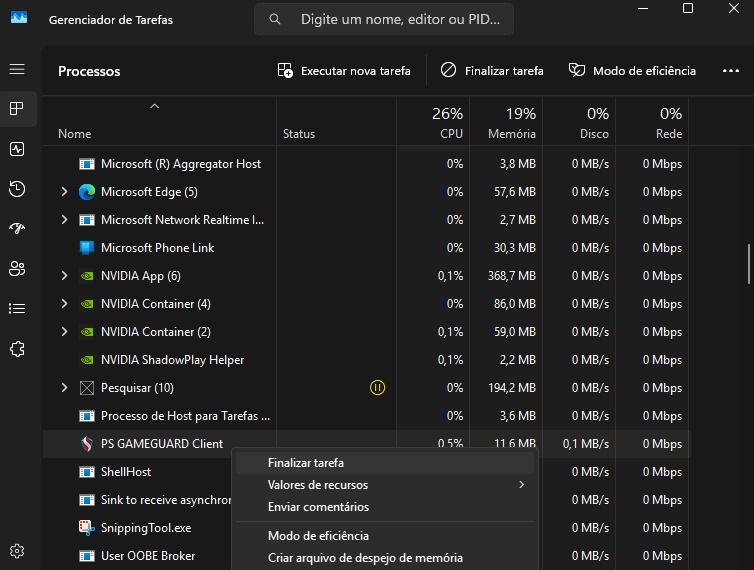Click 57,6 MB memory value of Edge

pyautogui.click(x=515, y=192)
